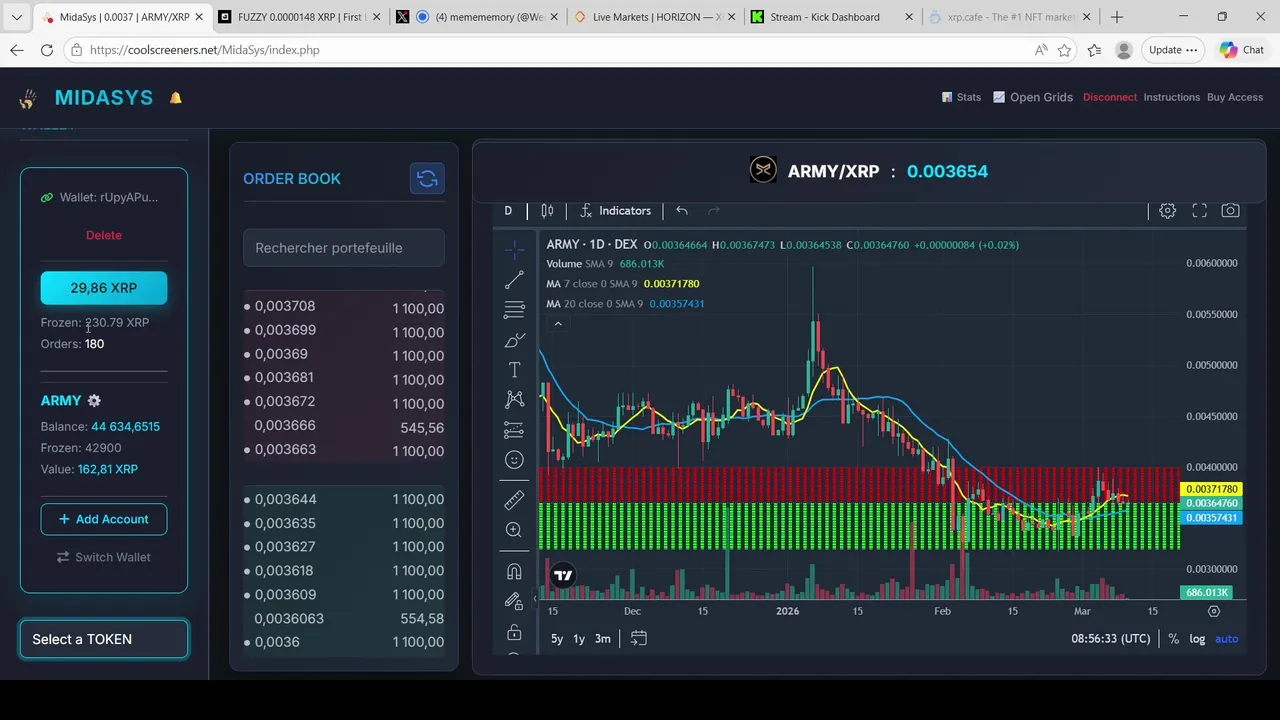
Task: Open Copilot Chat in browser
Action: pos(1242,50)
